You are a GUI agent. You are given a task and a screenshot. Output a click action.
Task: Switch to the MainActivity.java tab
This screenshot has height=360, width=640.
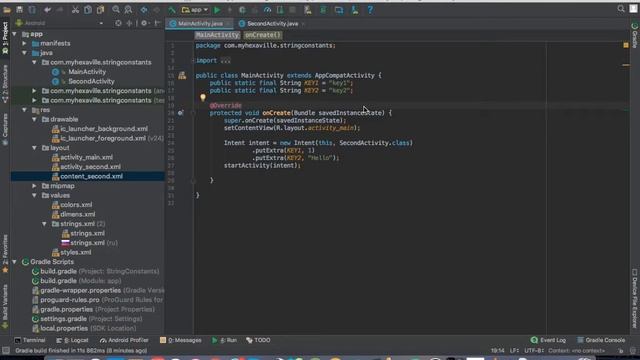click(200, 24)
